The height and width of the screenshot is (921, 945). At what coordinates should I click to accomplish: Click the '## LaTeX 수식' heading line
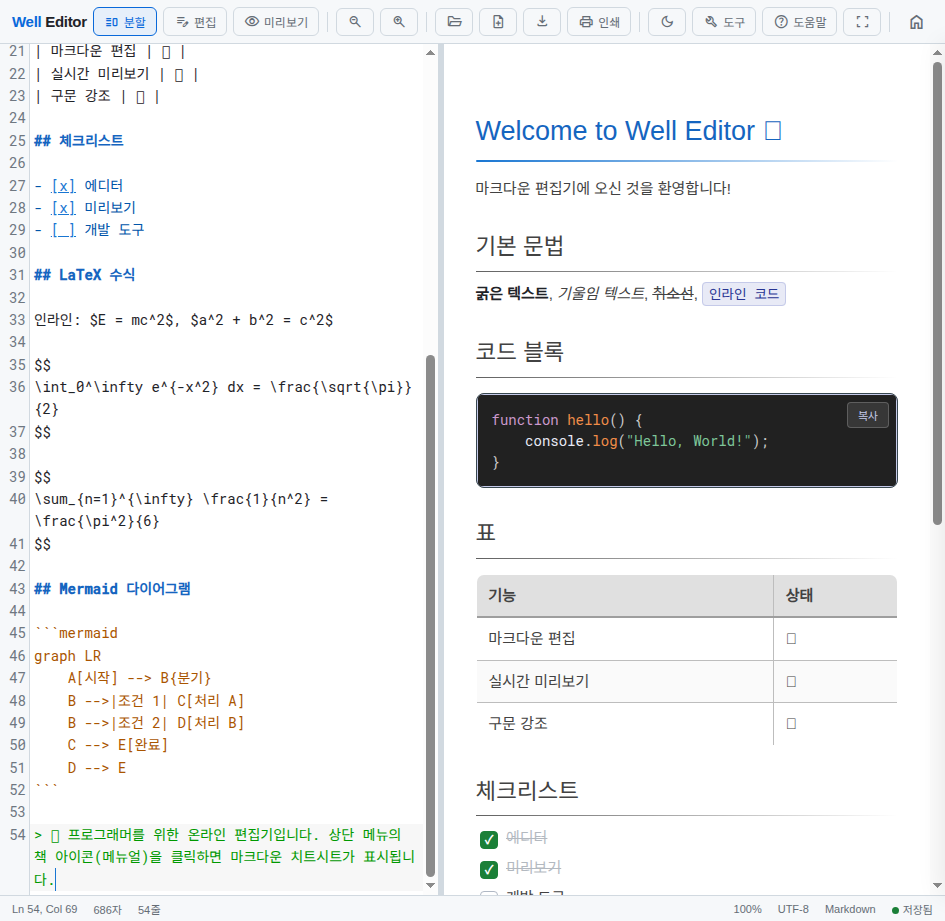[84, 275]
